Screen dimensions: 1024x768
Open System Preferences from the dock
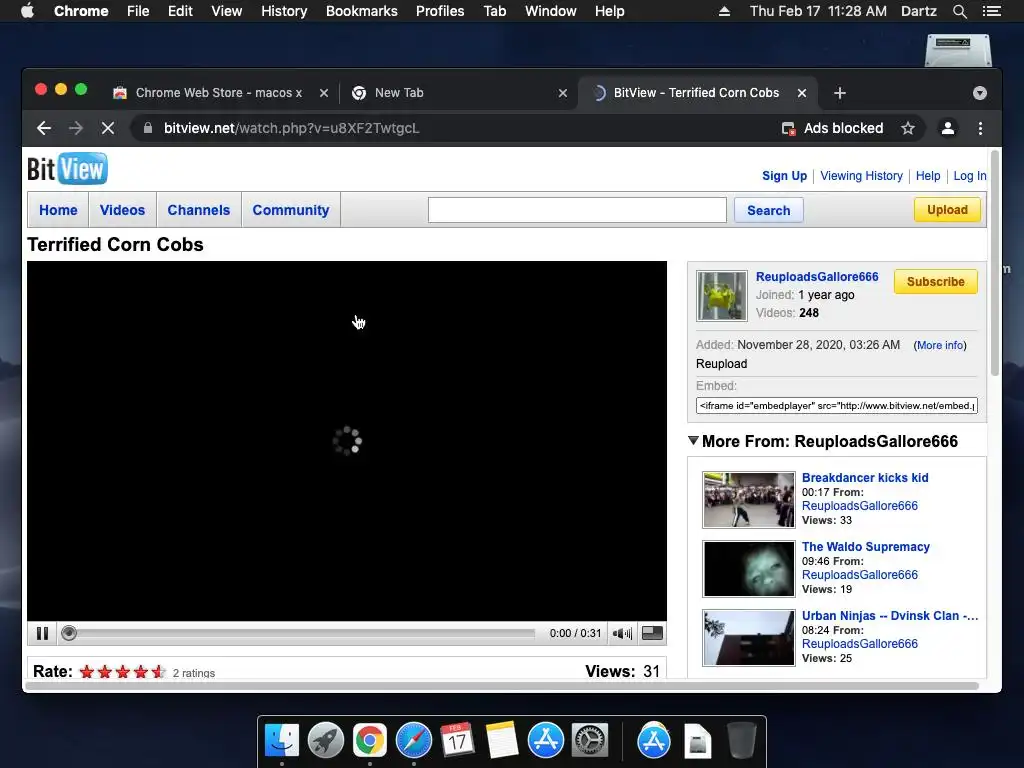(x=590, y=740)
